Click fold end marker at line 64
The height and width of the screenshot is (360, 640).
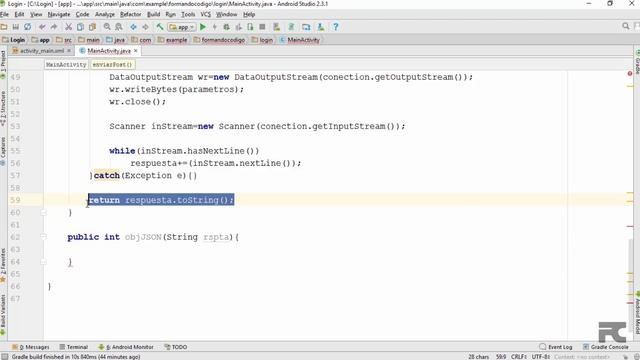[x=43, y=262]
